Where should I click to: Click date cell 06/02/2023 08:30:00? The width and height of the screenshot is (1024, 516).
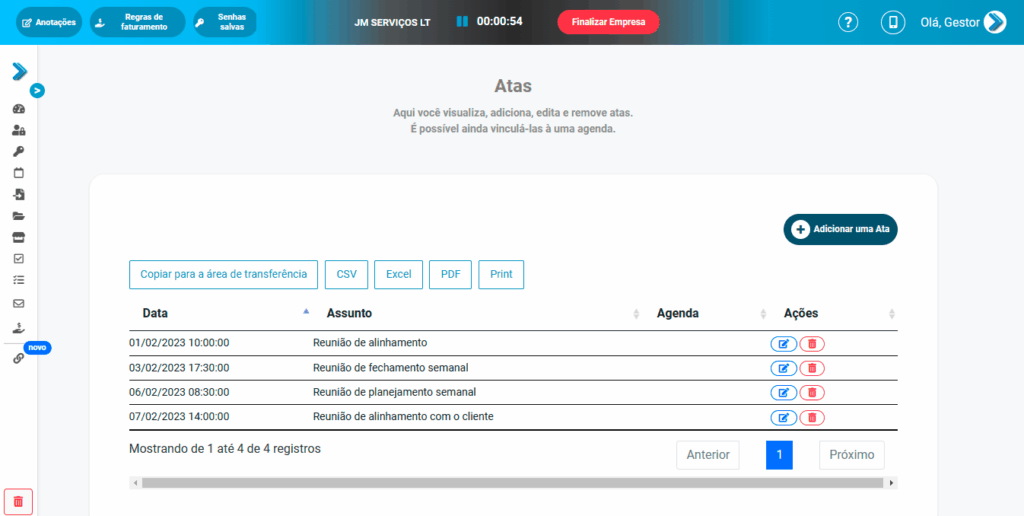click(179, 393)
